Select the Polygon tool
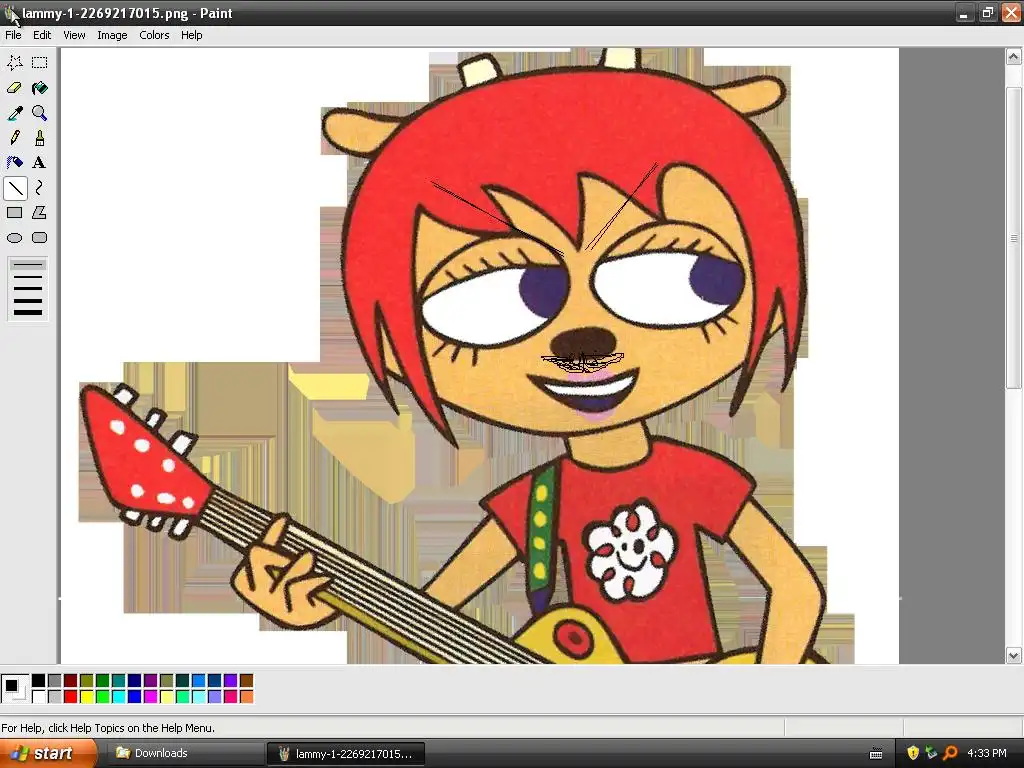1024x768 pixels. [39, 213]
